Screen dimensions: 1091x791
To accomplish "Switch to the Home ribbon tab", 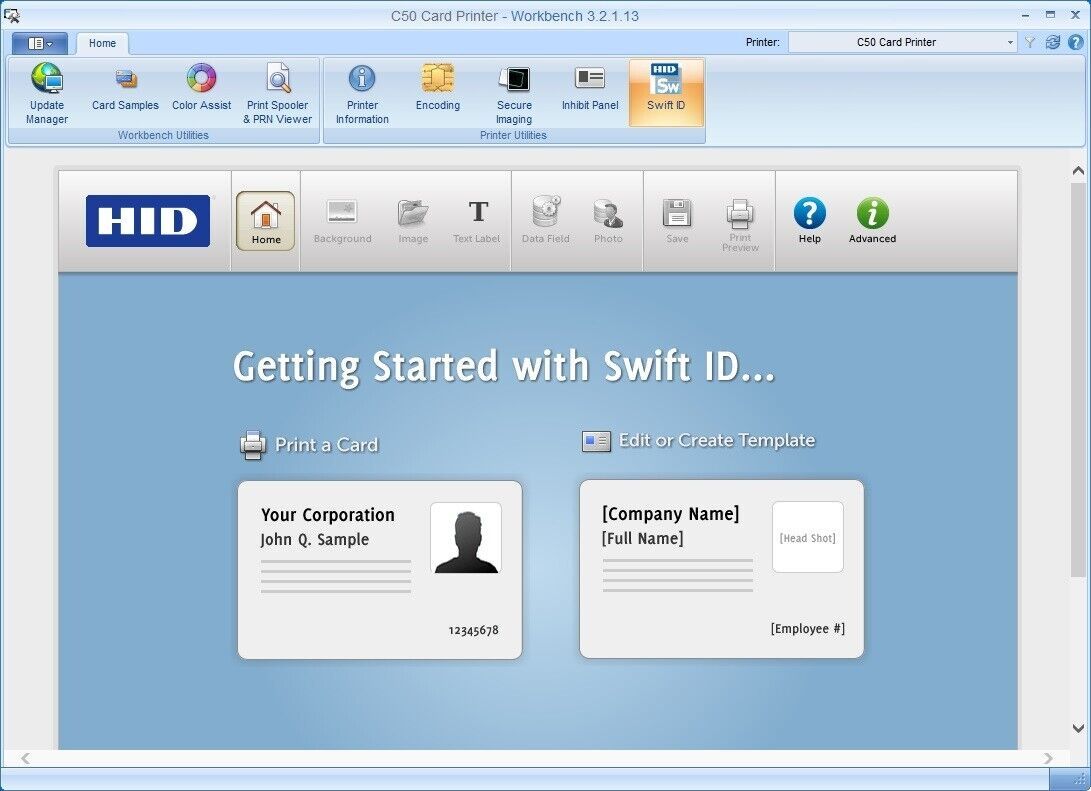I will coord(102,43).
